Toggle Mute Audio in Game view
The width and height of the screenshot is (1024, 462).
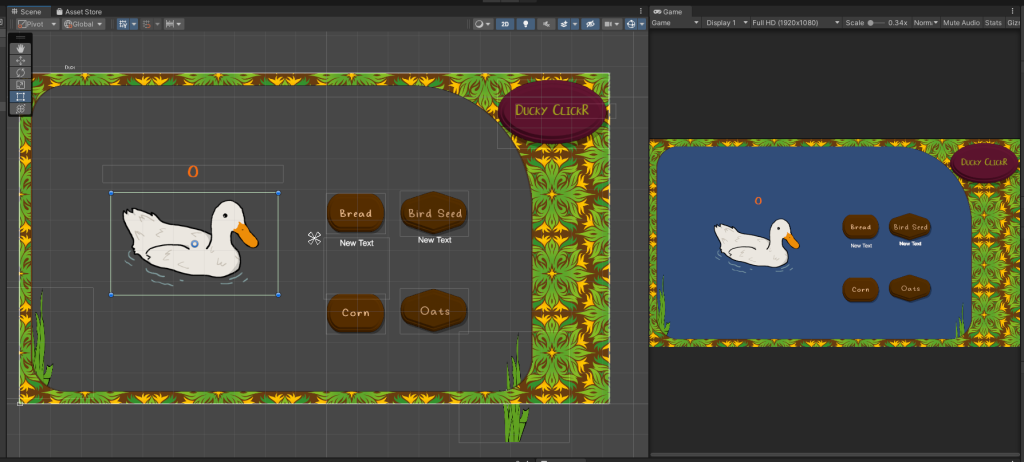(x=961, y=23)
